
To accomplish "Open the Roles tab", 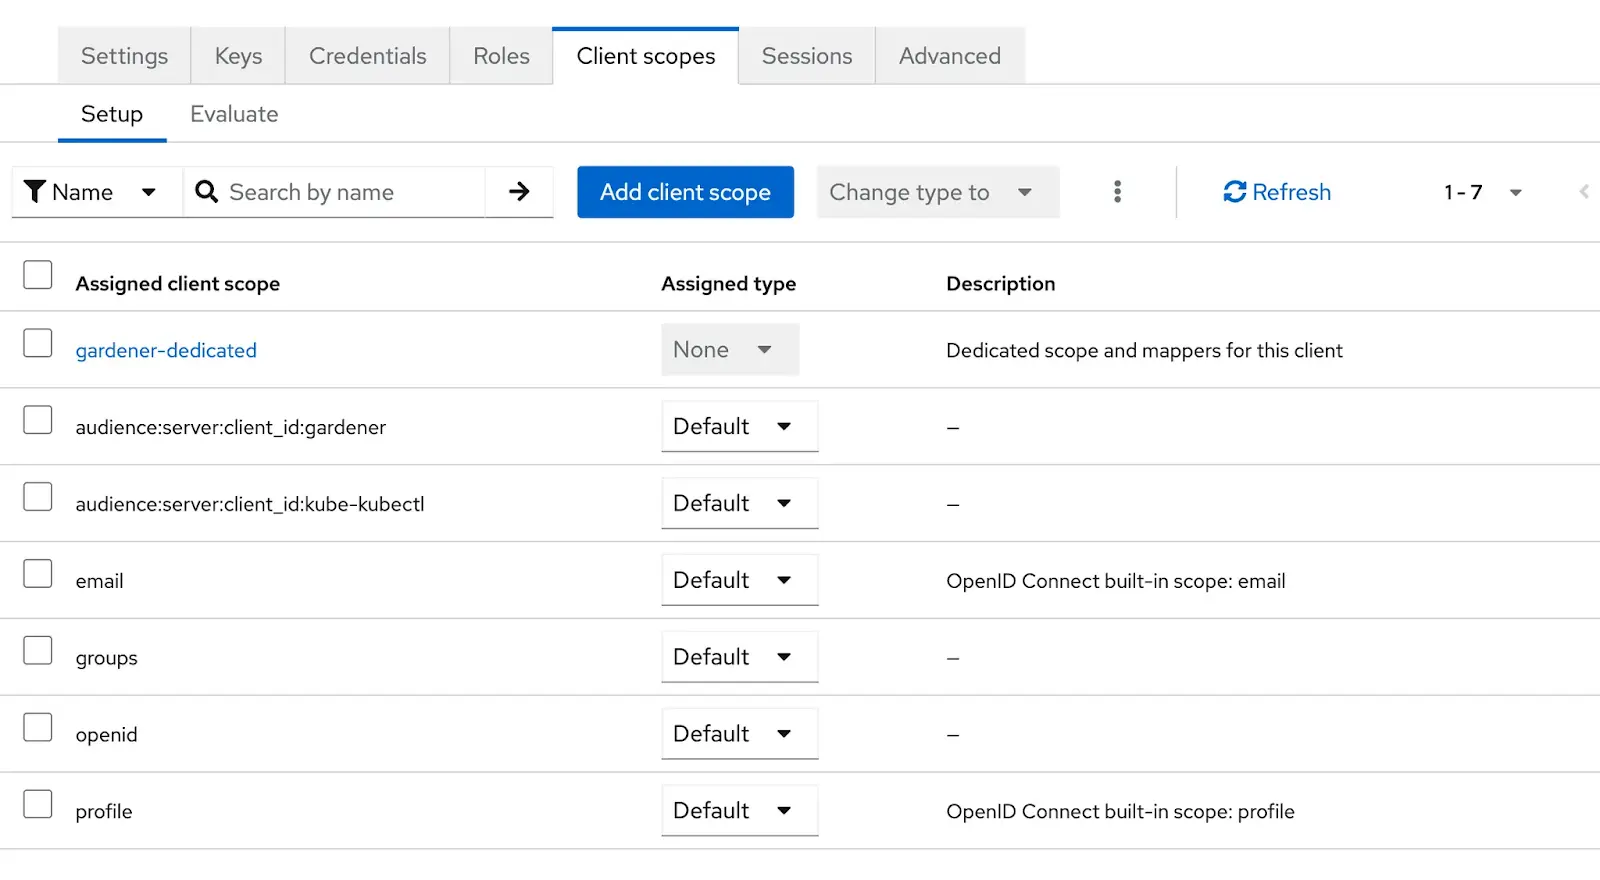I will (501, 56).
